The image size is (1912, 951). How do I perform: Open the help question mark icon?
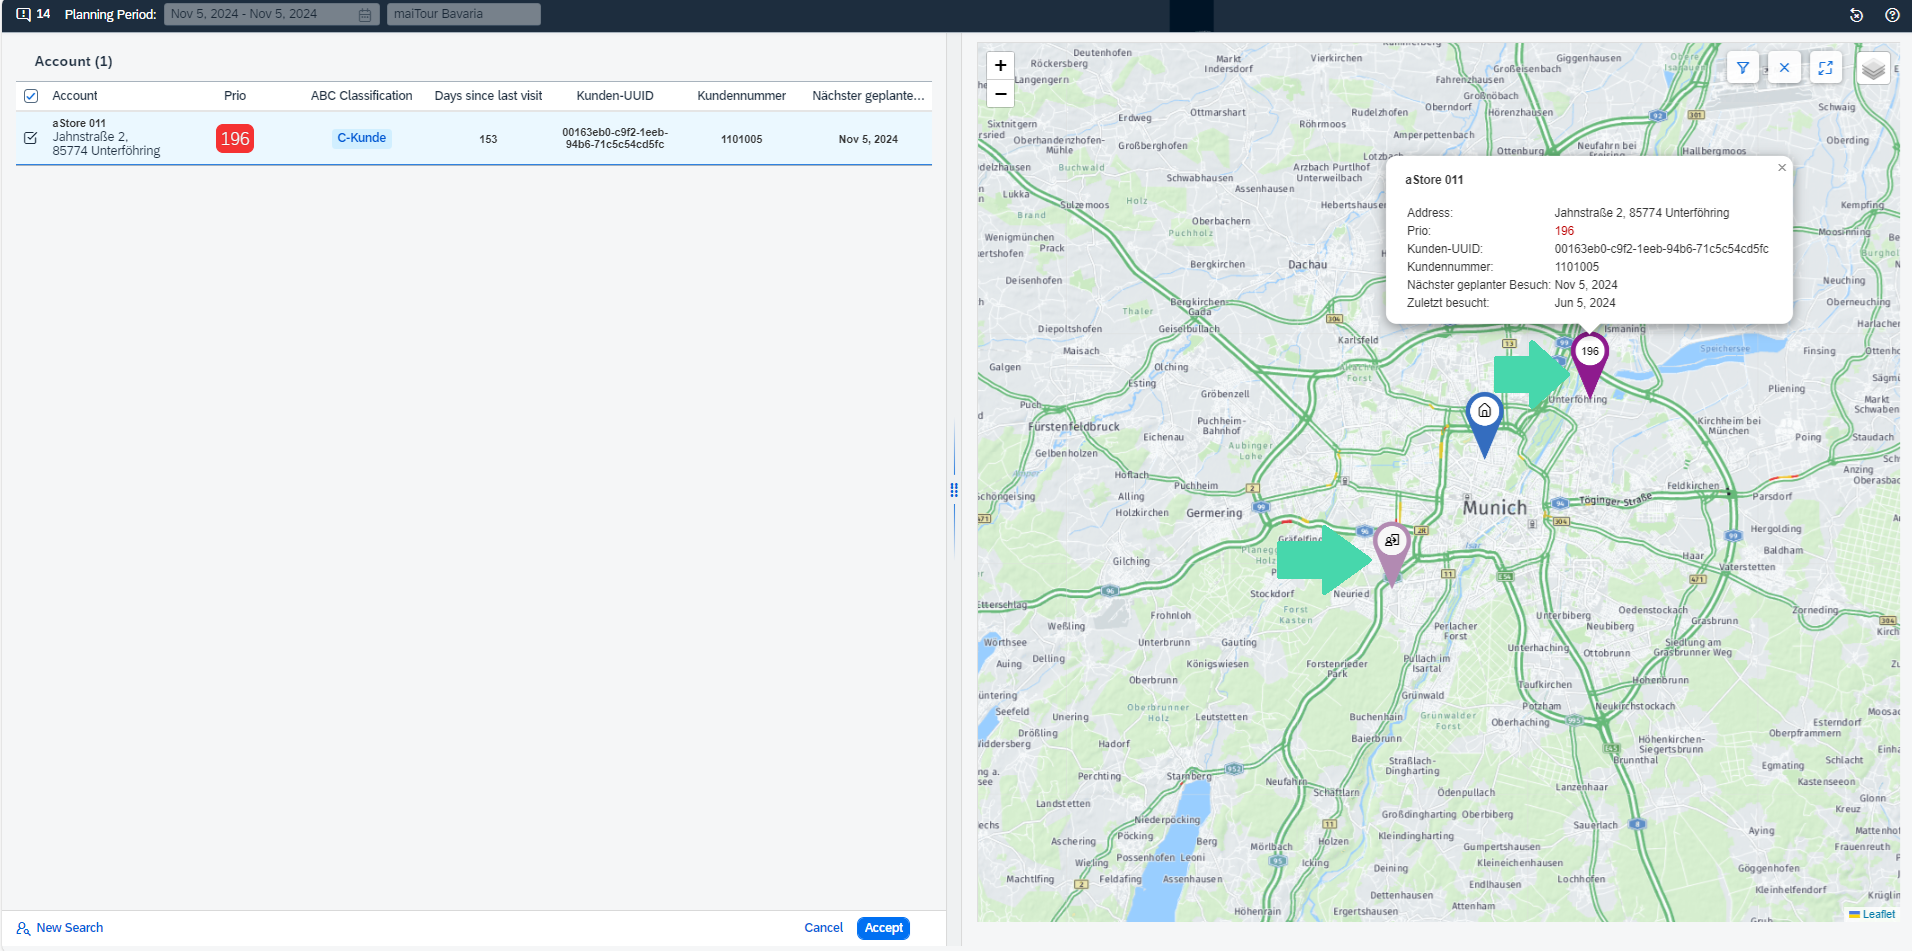[x=1892, y=15]
